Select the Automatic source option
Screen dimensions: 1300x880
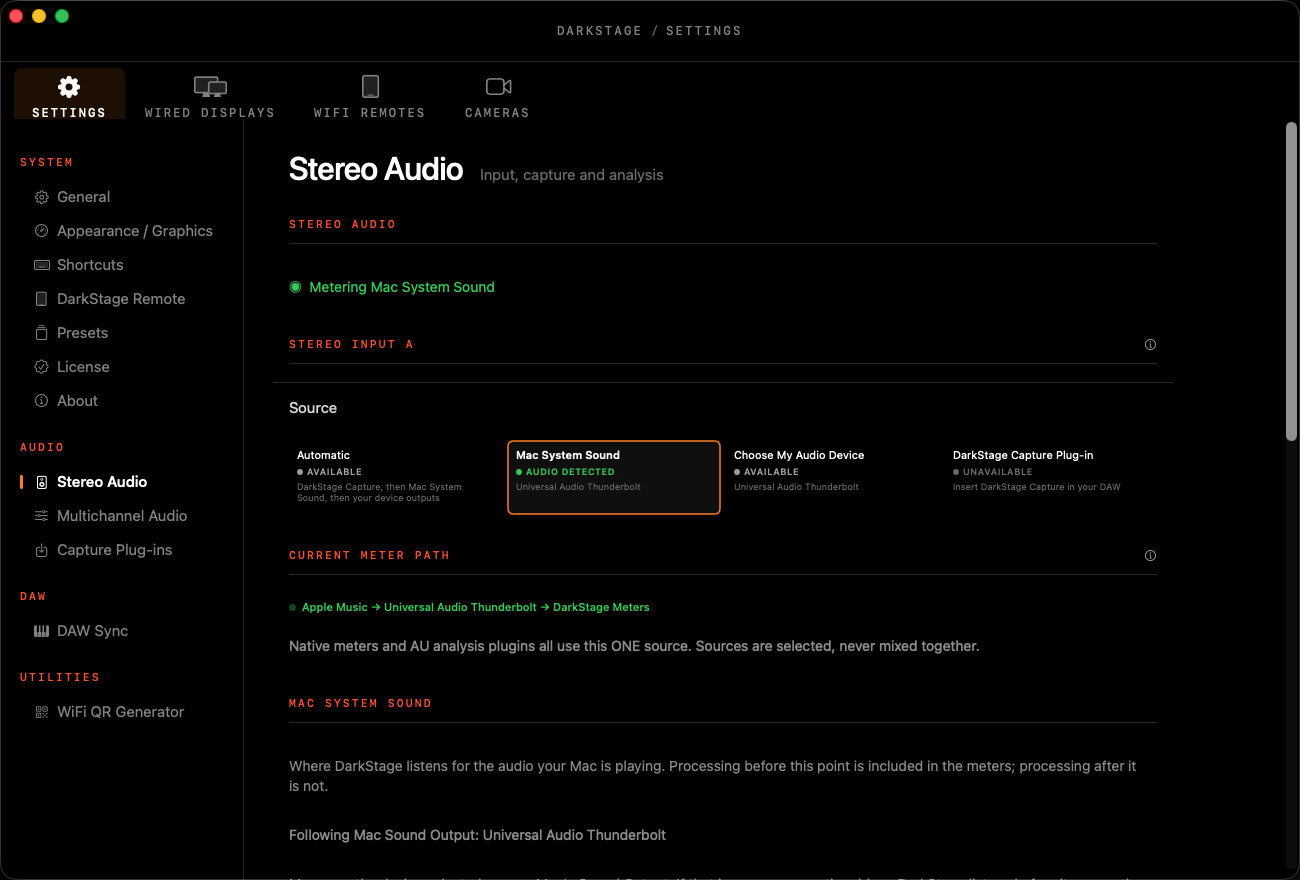click(x=395, y=477)
